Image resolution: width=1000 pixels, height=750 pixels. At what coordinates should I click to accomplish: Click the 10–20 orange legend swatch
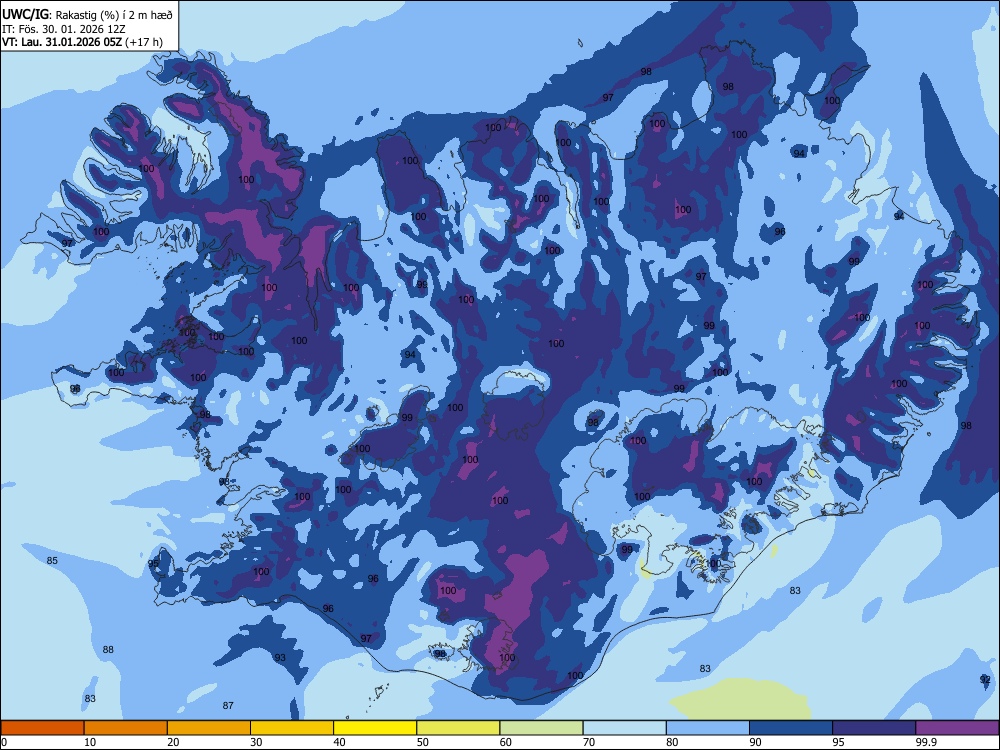coord(126,728)
